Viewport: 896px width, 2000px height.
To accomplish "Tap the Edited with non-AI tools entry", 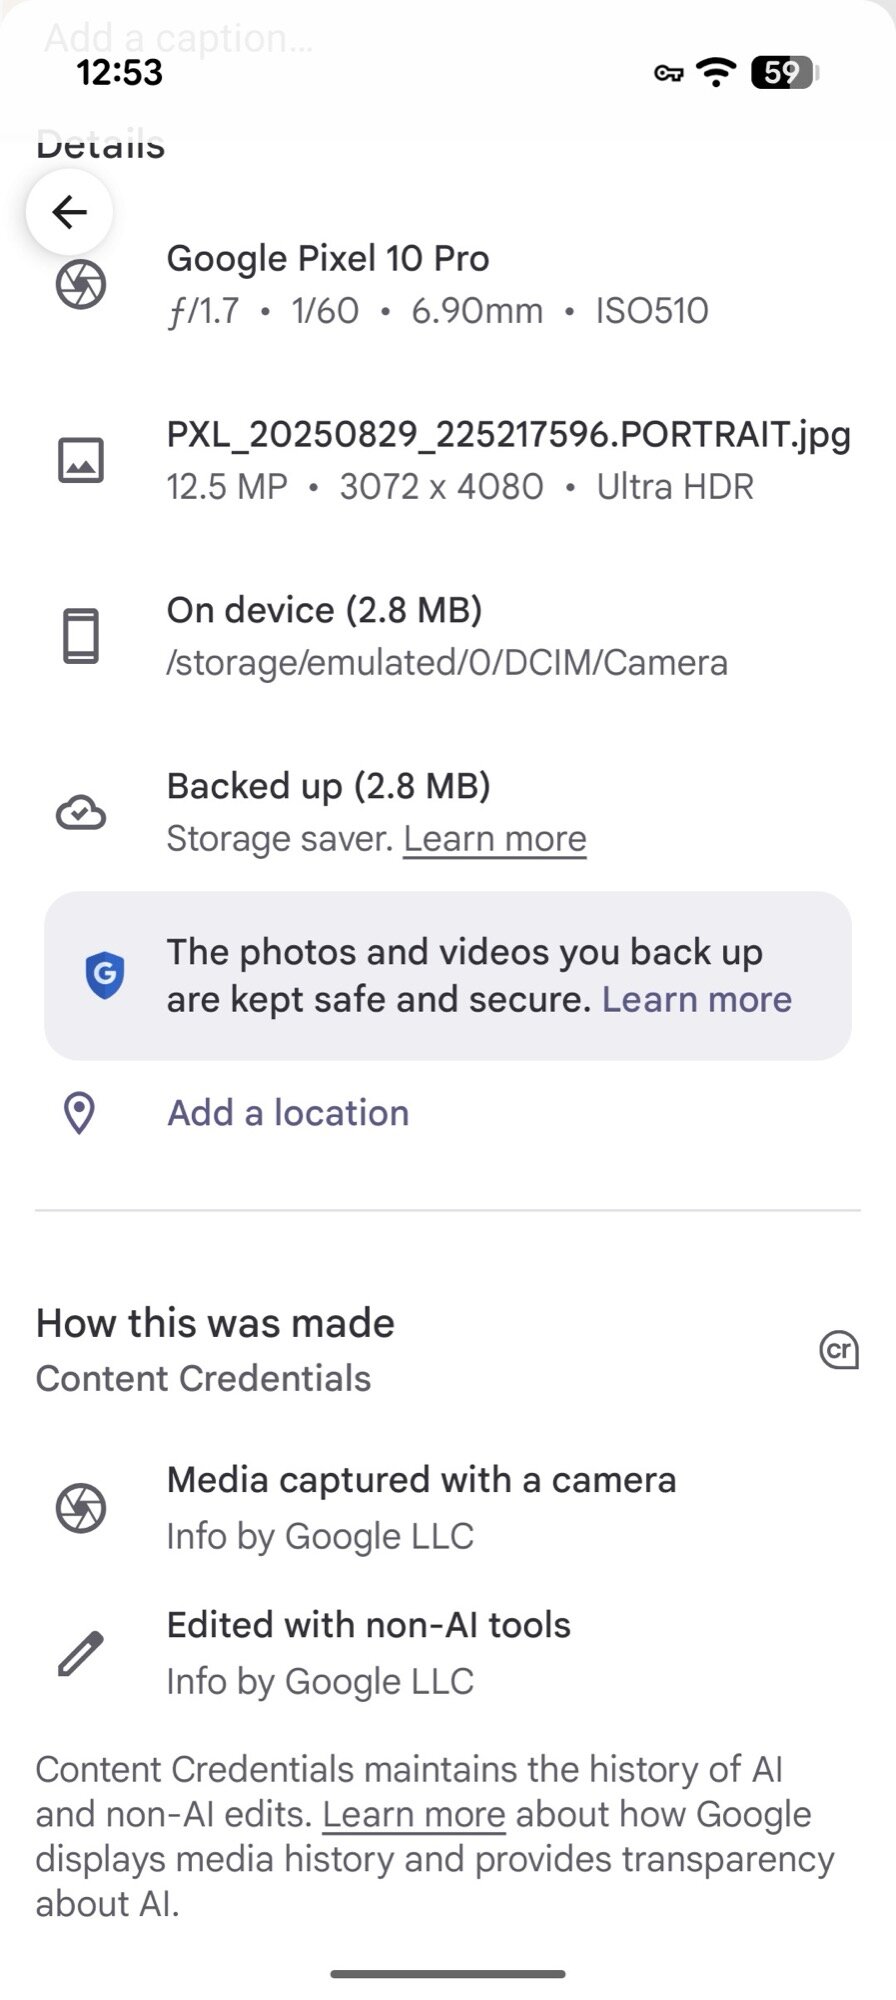I will click(368, 1626).
